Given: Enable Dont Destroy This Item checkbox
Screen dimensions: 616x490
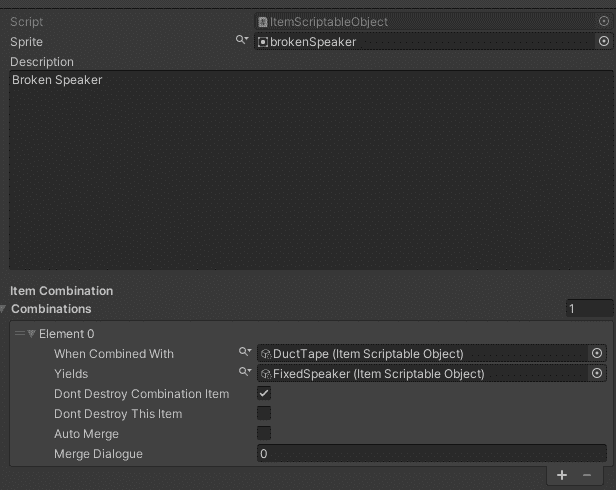Looking at the screenshot, I should (x=264, y=414).
